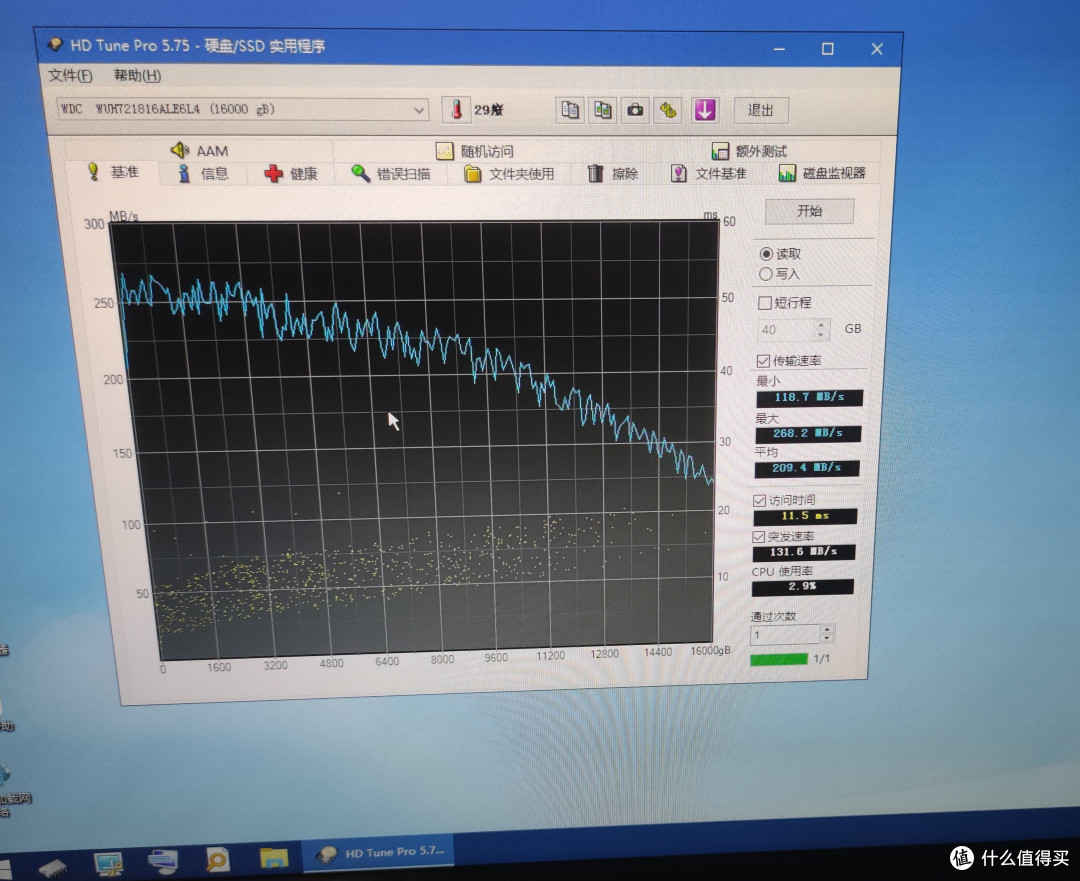Click the camera save screenshot icon
This screenshot has height=881, width=1080.
635,110
